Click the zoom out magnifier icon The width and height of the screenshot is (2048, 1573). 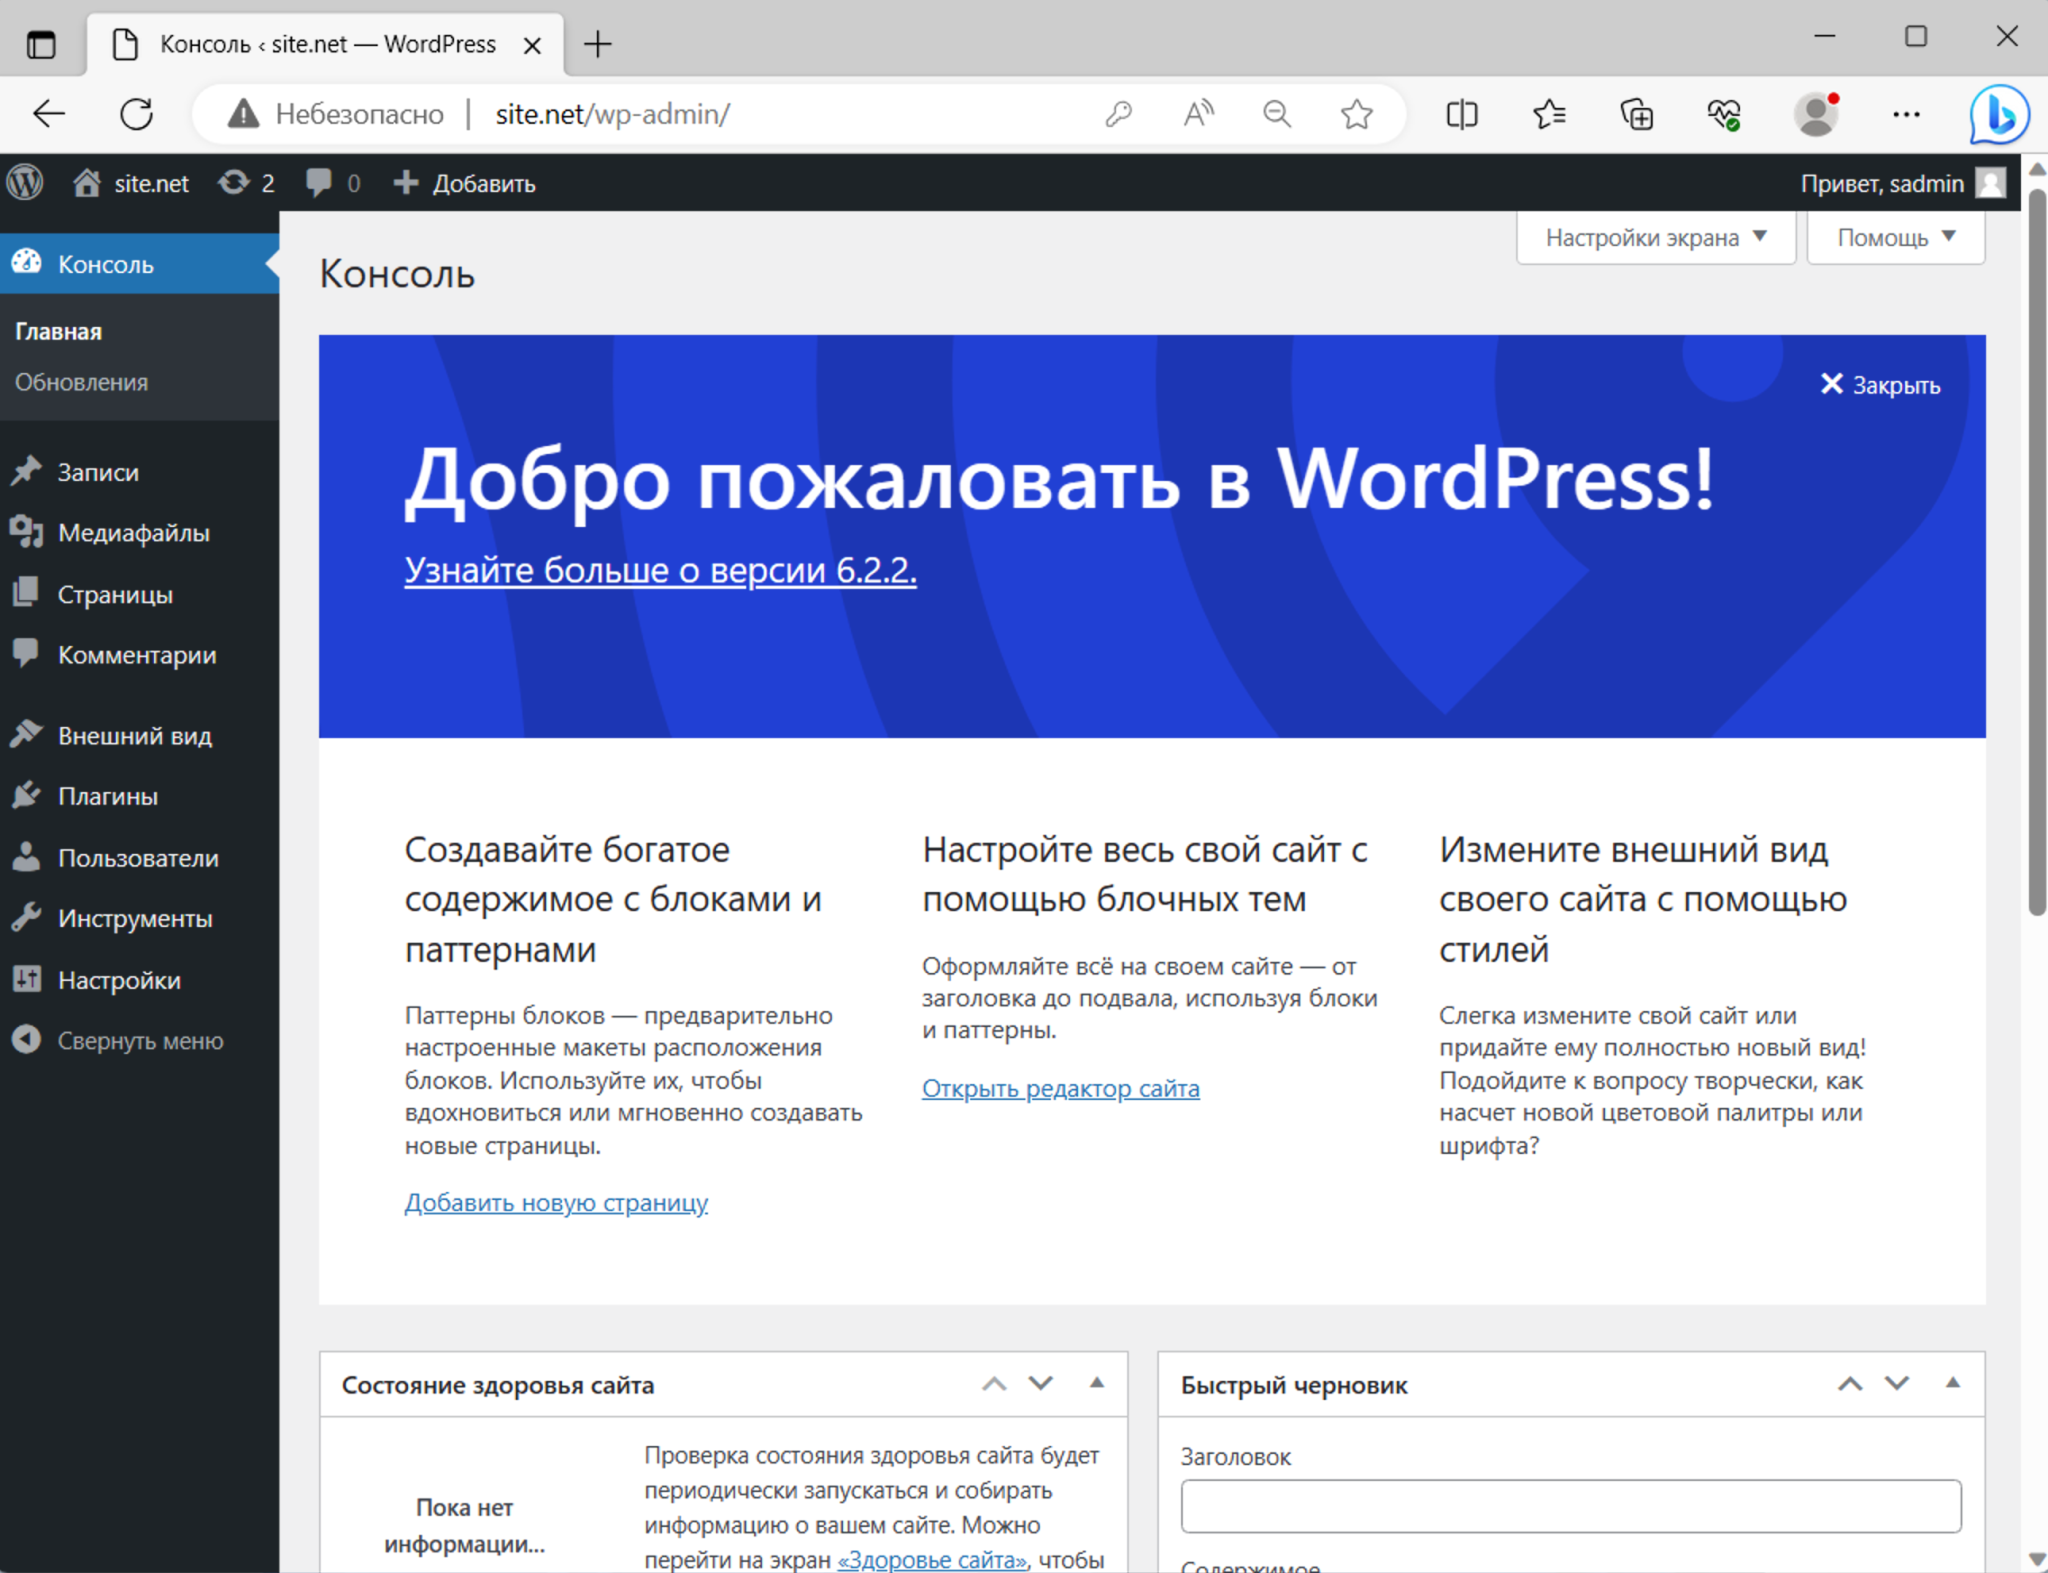point(1277,114)
